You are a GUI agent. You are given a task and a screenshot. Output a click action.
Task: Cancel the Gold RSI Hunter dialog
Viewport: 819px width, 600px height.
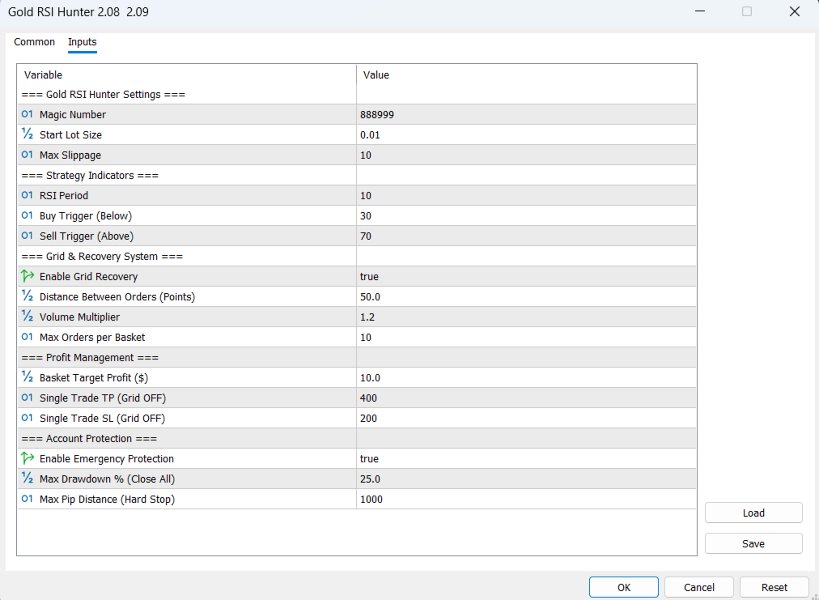(699, 587)
